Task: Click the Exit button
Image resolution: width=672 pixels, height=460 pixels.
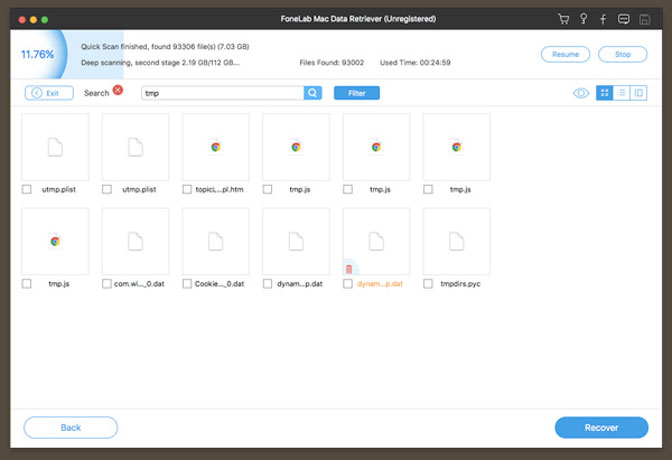Action: (x=49, y=93)
